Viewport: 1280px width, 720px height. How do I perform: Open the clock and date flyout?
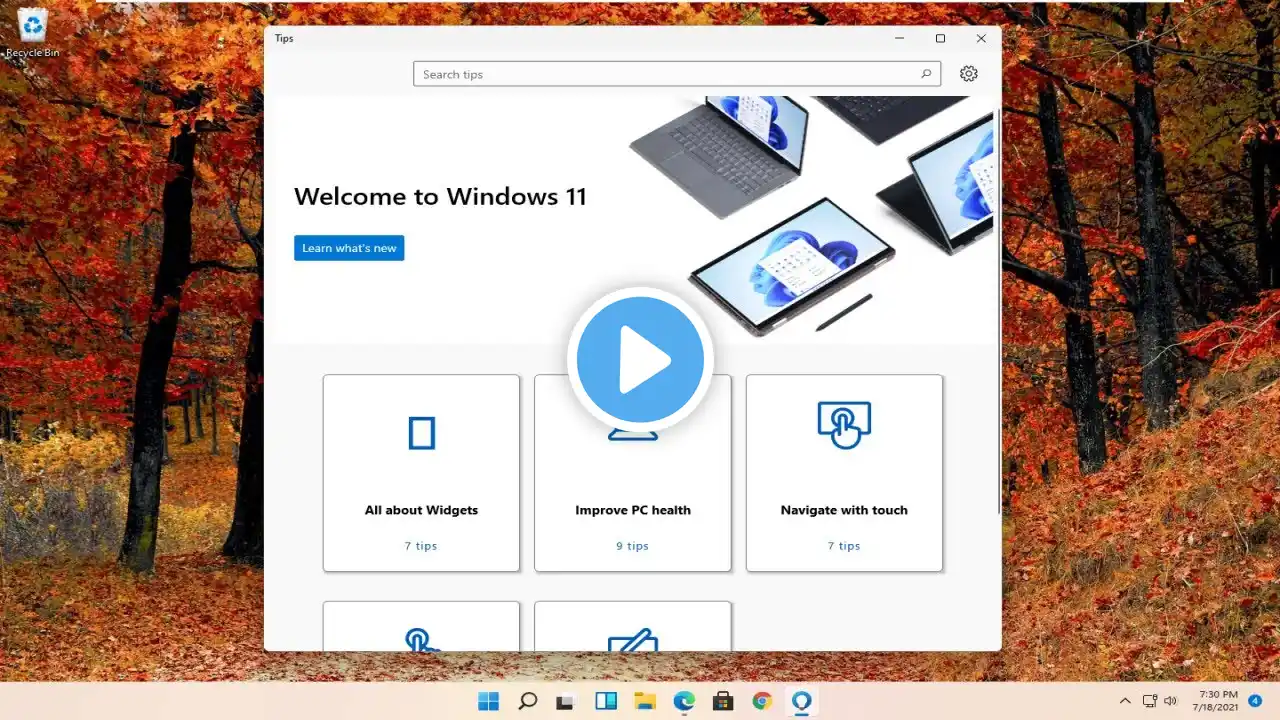coord(1215,701)
